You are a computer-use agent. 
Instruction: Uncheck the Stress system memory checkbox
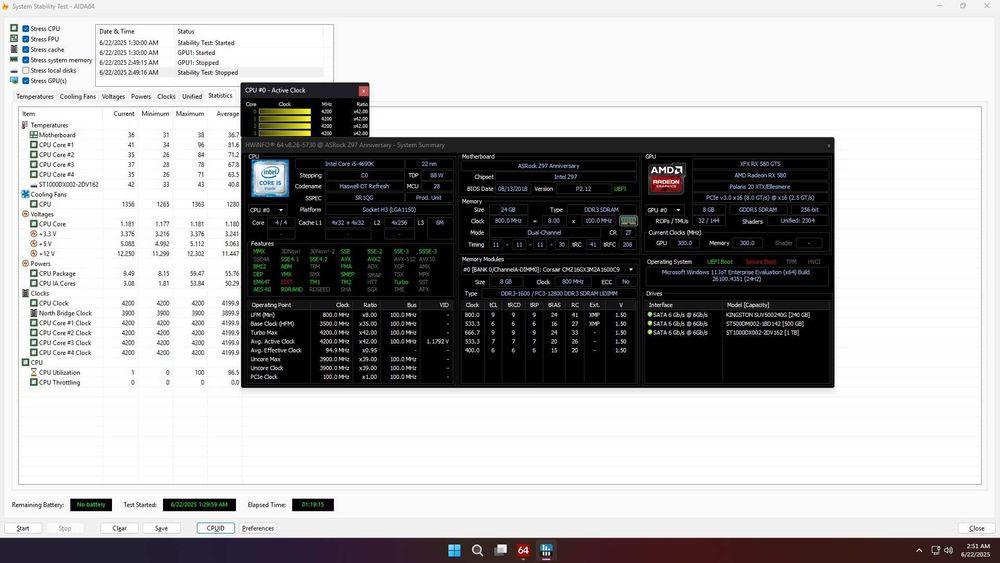(26, 60)
